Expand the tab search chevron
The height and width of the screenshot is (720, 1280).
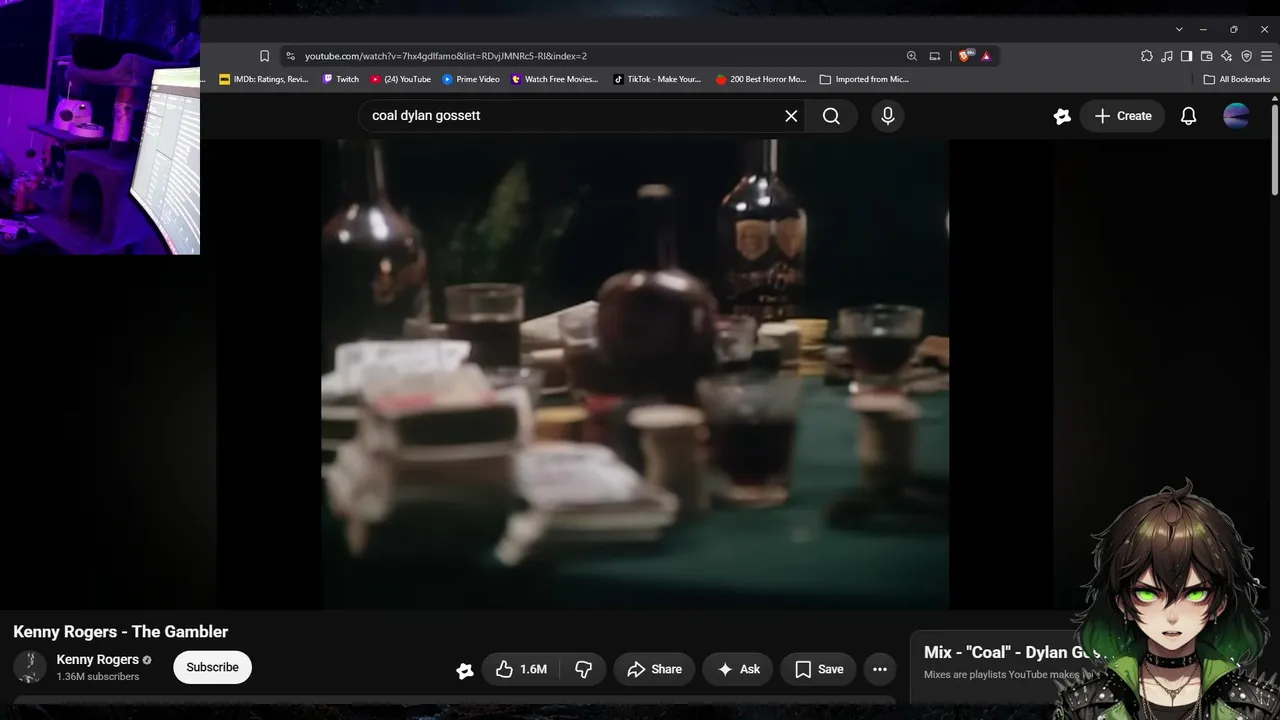(1179, 29)
